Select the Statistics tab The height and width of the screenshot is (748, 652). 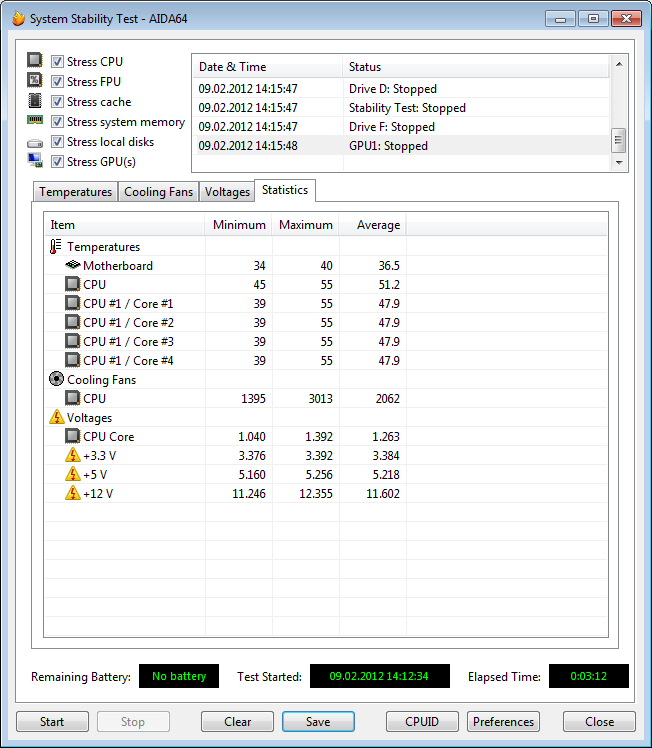(285, 190)
